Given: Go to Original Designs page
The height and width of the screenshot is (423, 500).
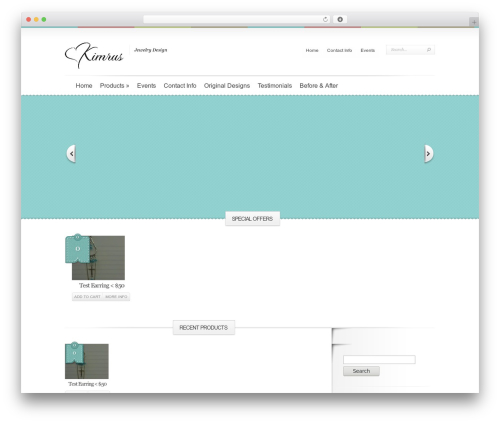Looking at the screenshot, I should (x=227, y=86).
